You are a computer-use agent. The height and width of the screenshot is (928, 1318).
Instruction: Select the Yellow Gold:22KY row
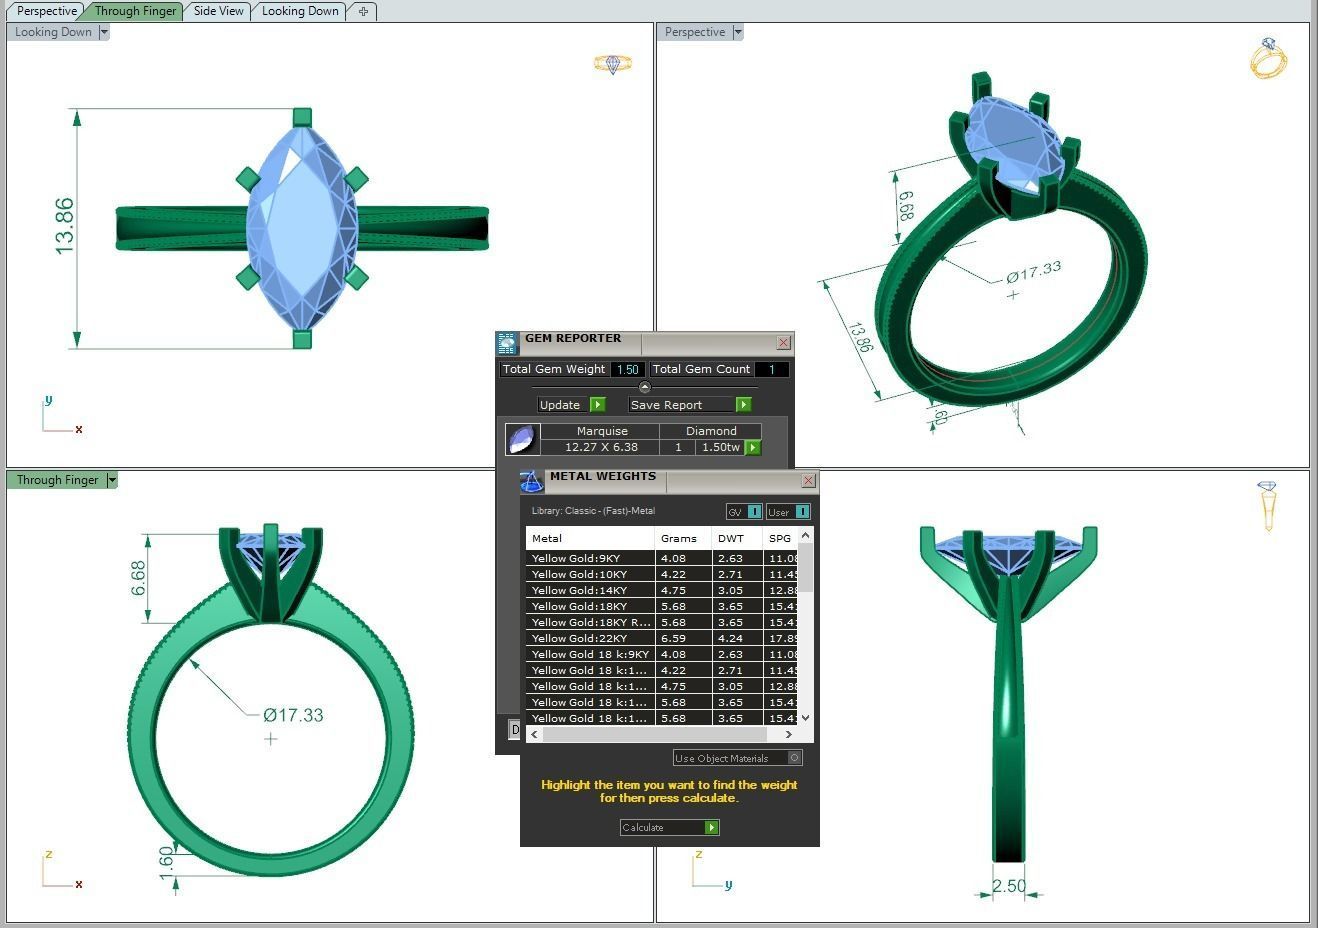coord(662,638)
